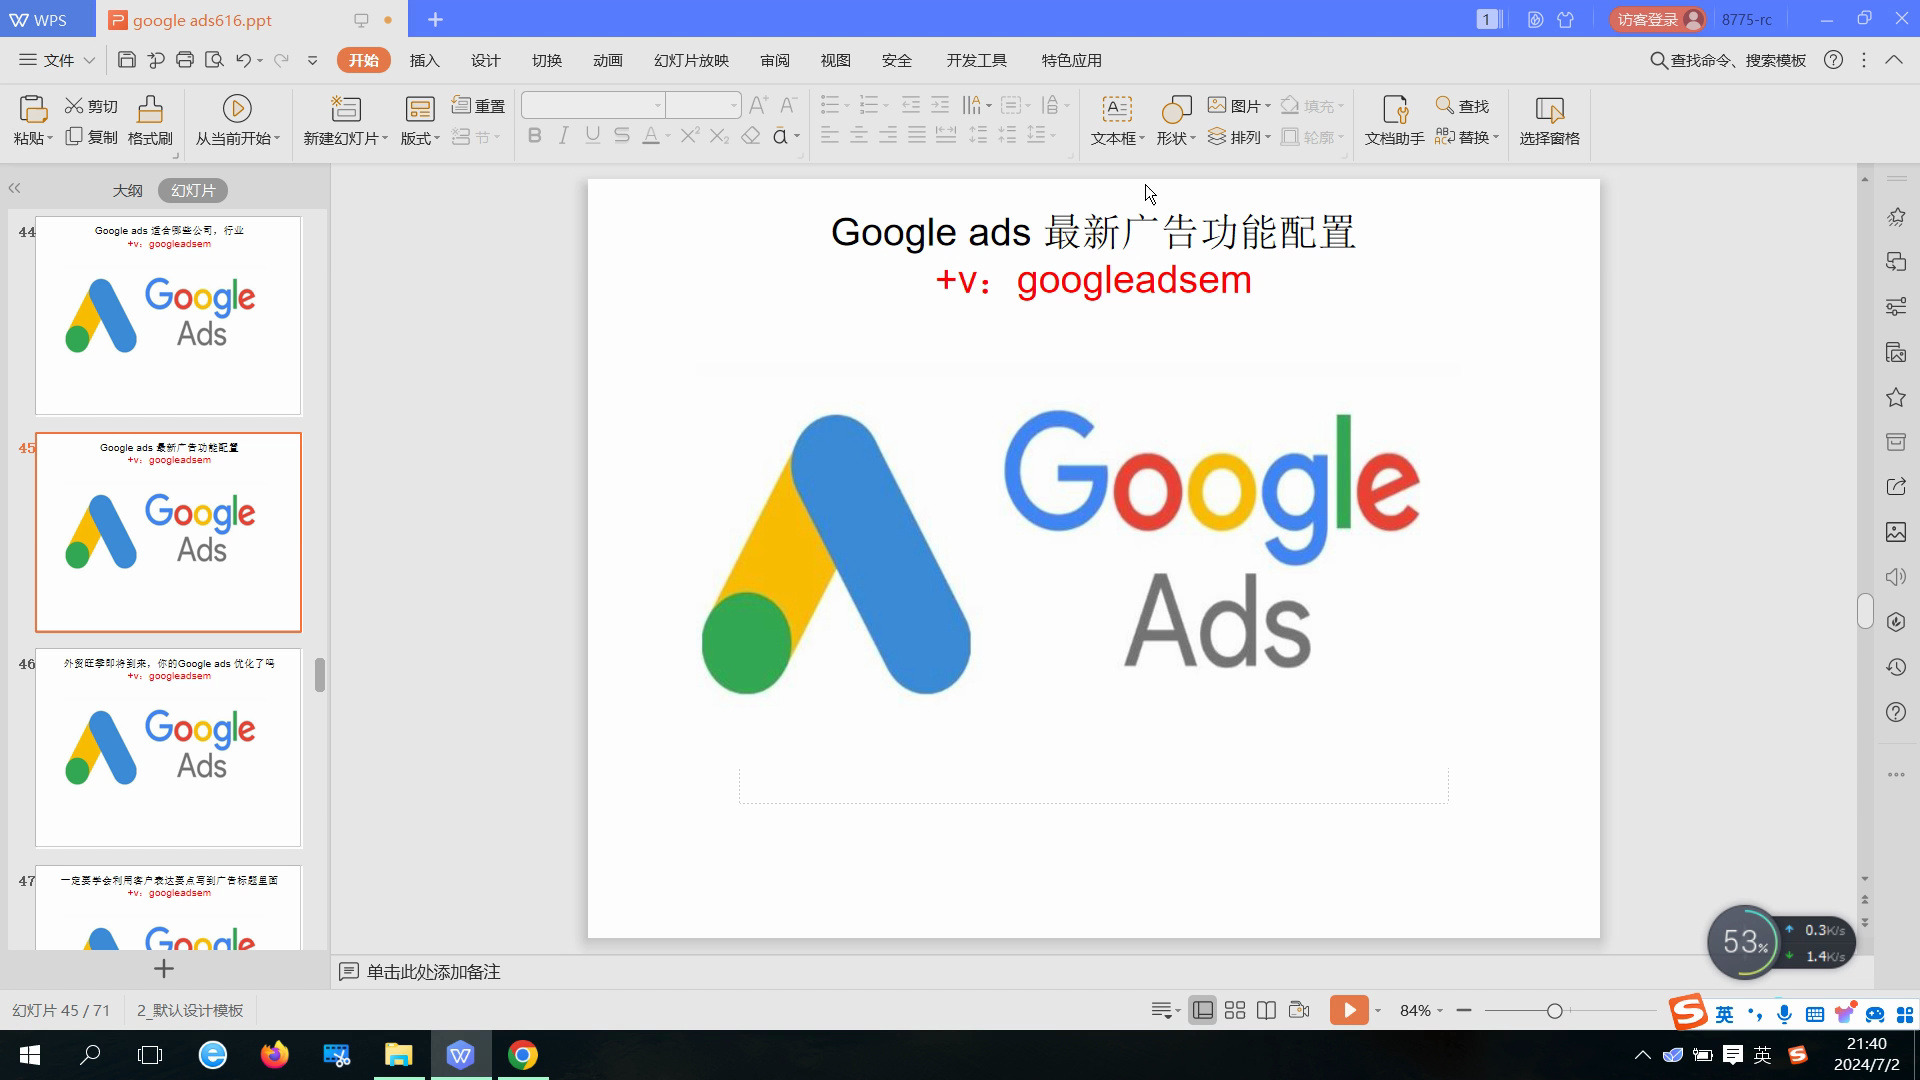Image resolution: width=1920 pixels, height=1080 pixels.
Task: Click the orange play slideshow button
Action: (1349, 1010)
